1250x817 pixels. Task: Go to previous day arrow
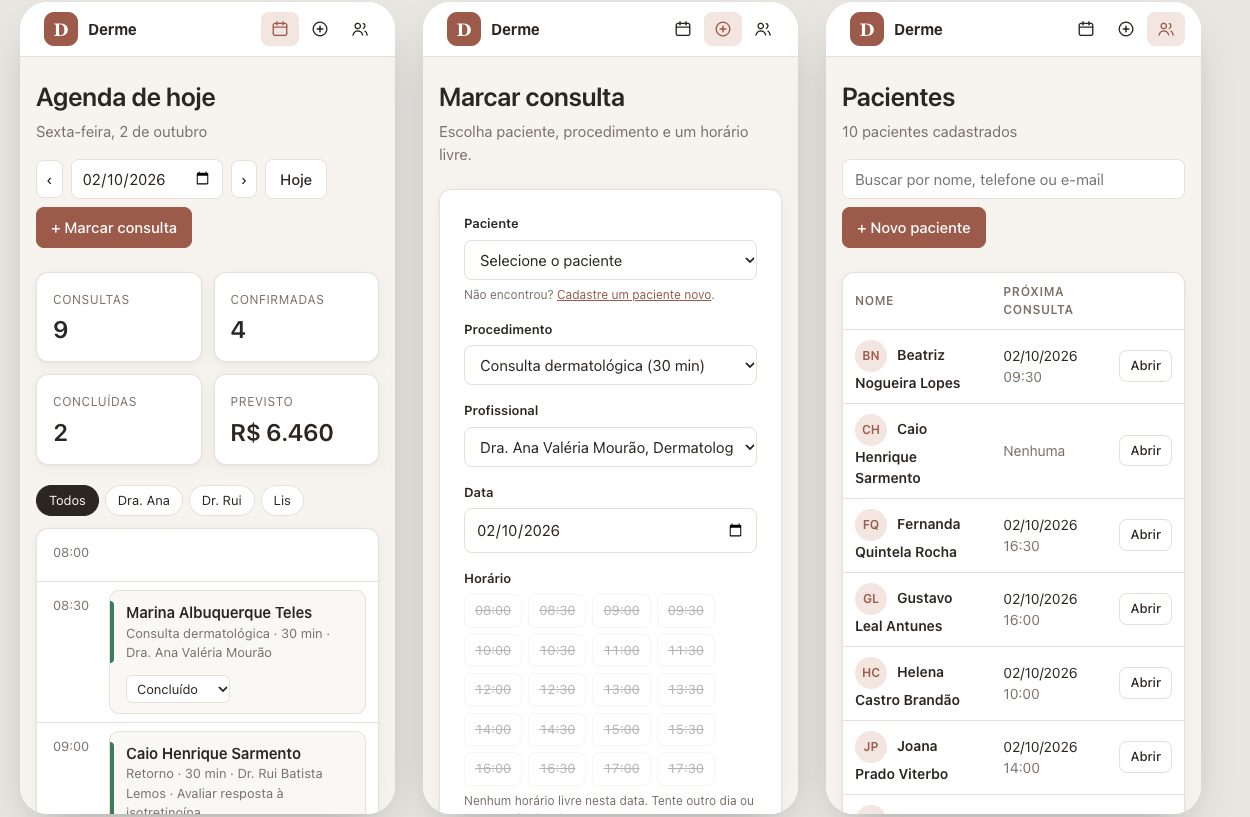tap(50, 180)
